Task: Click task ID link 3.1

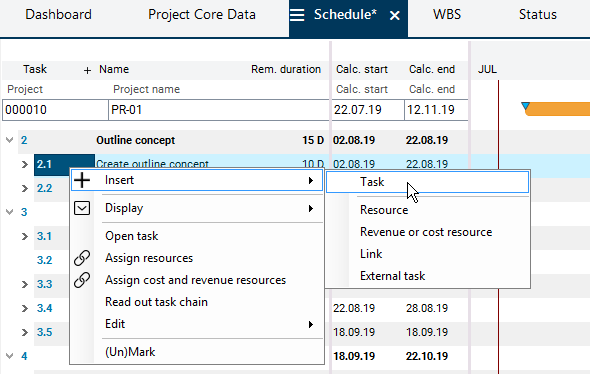Action: coord(44,236)
